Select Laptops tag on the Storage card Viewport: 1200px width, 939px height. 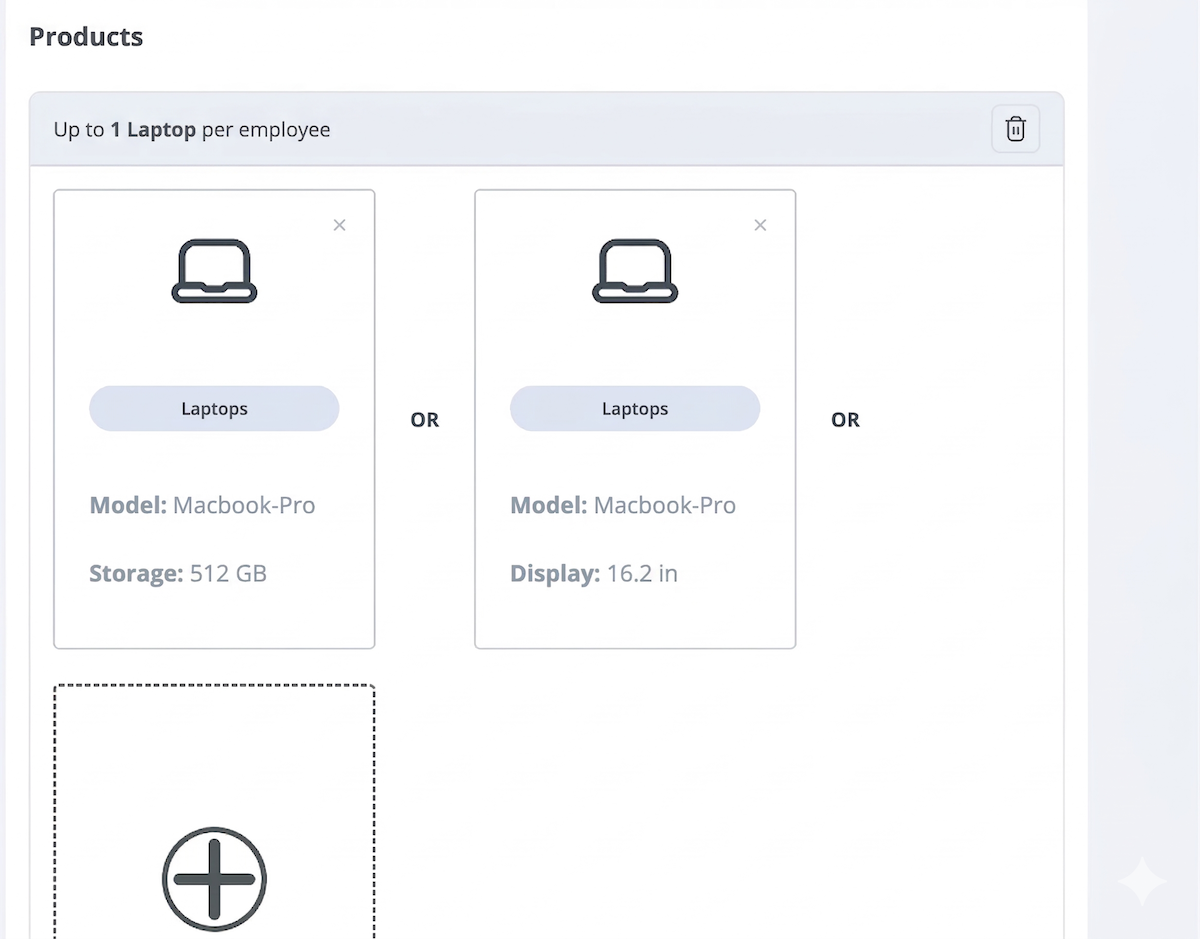(x=214, y=409)
